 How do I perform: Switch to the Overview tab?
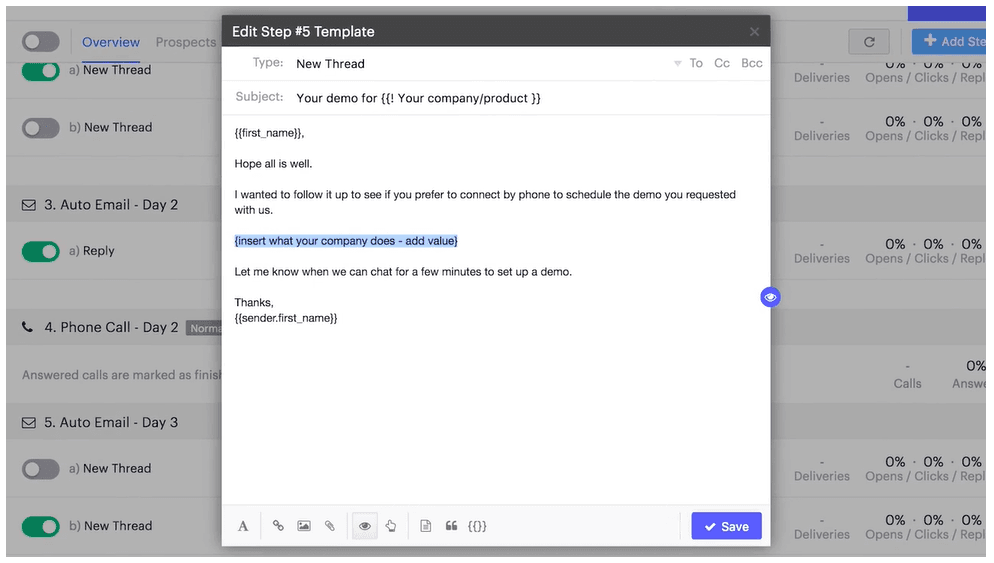(111, 42)
